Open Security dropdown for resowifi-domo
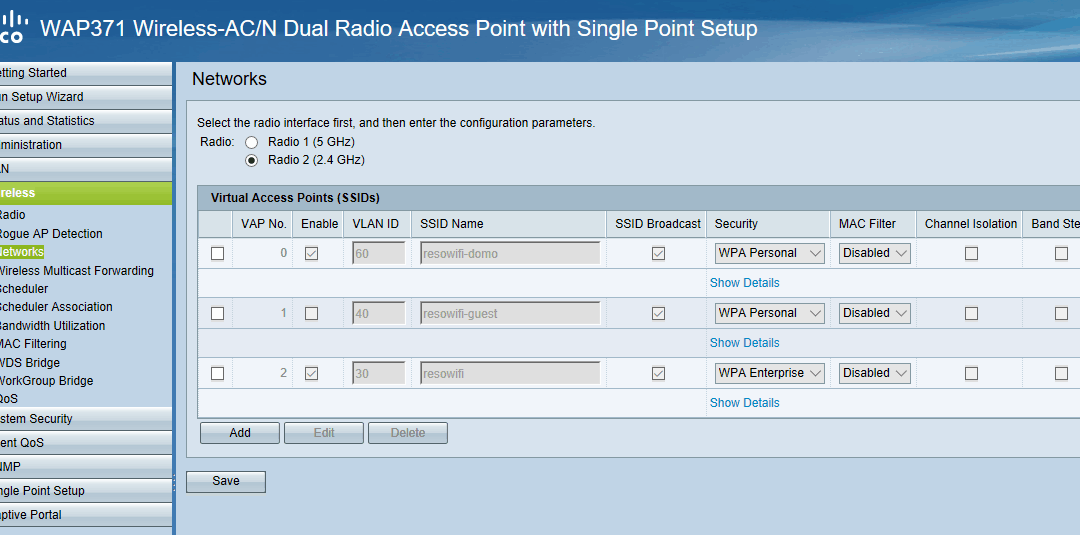The height and width of the screenshot is (535, 1080). coord(769,253)
